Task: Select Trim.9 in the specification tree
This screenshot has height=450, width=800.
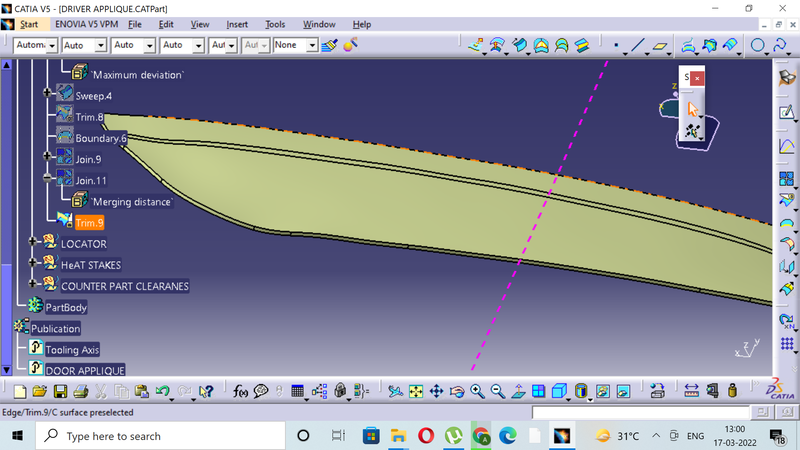Action: pos(89,223)
